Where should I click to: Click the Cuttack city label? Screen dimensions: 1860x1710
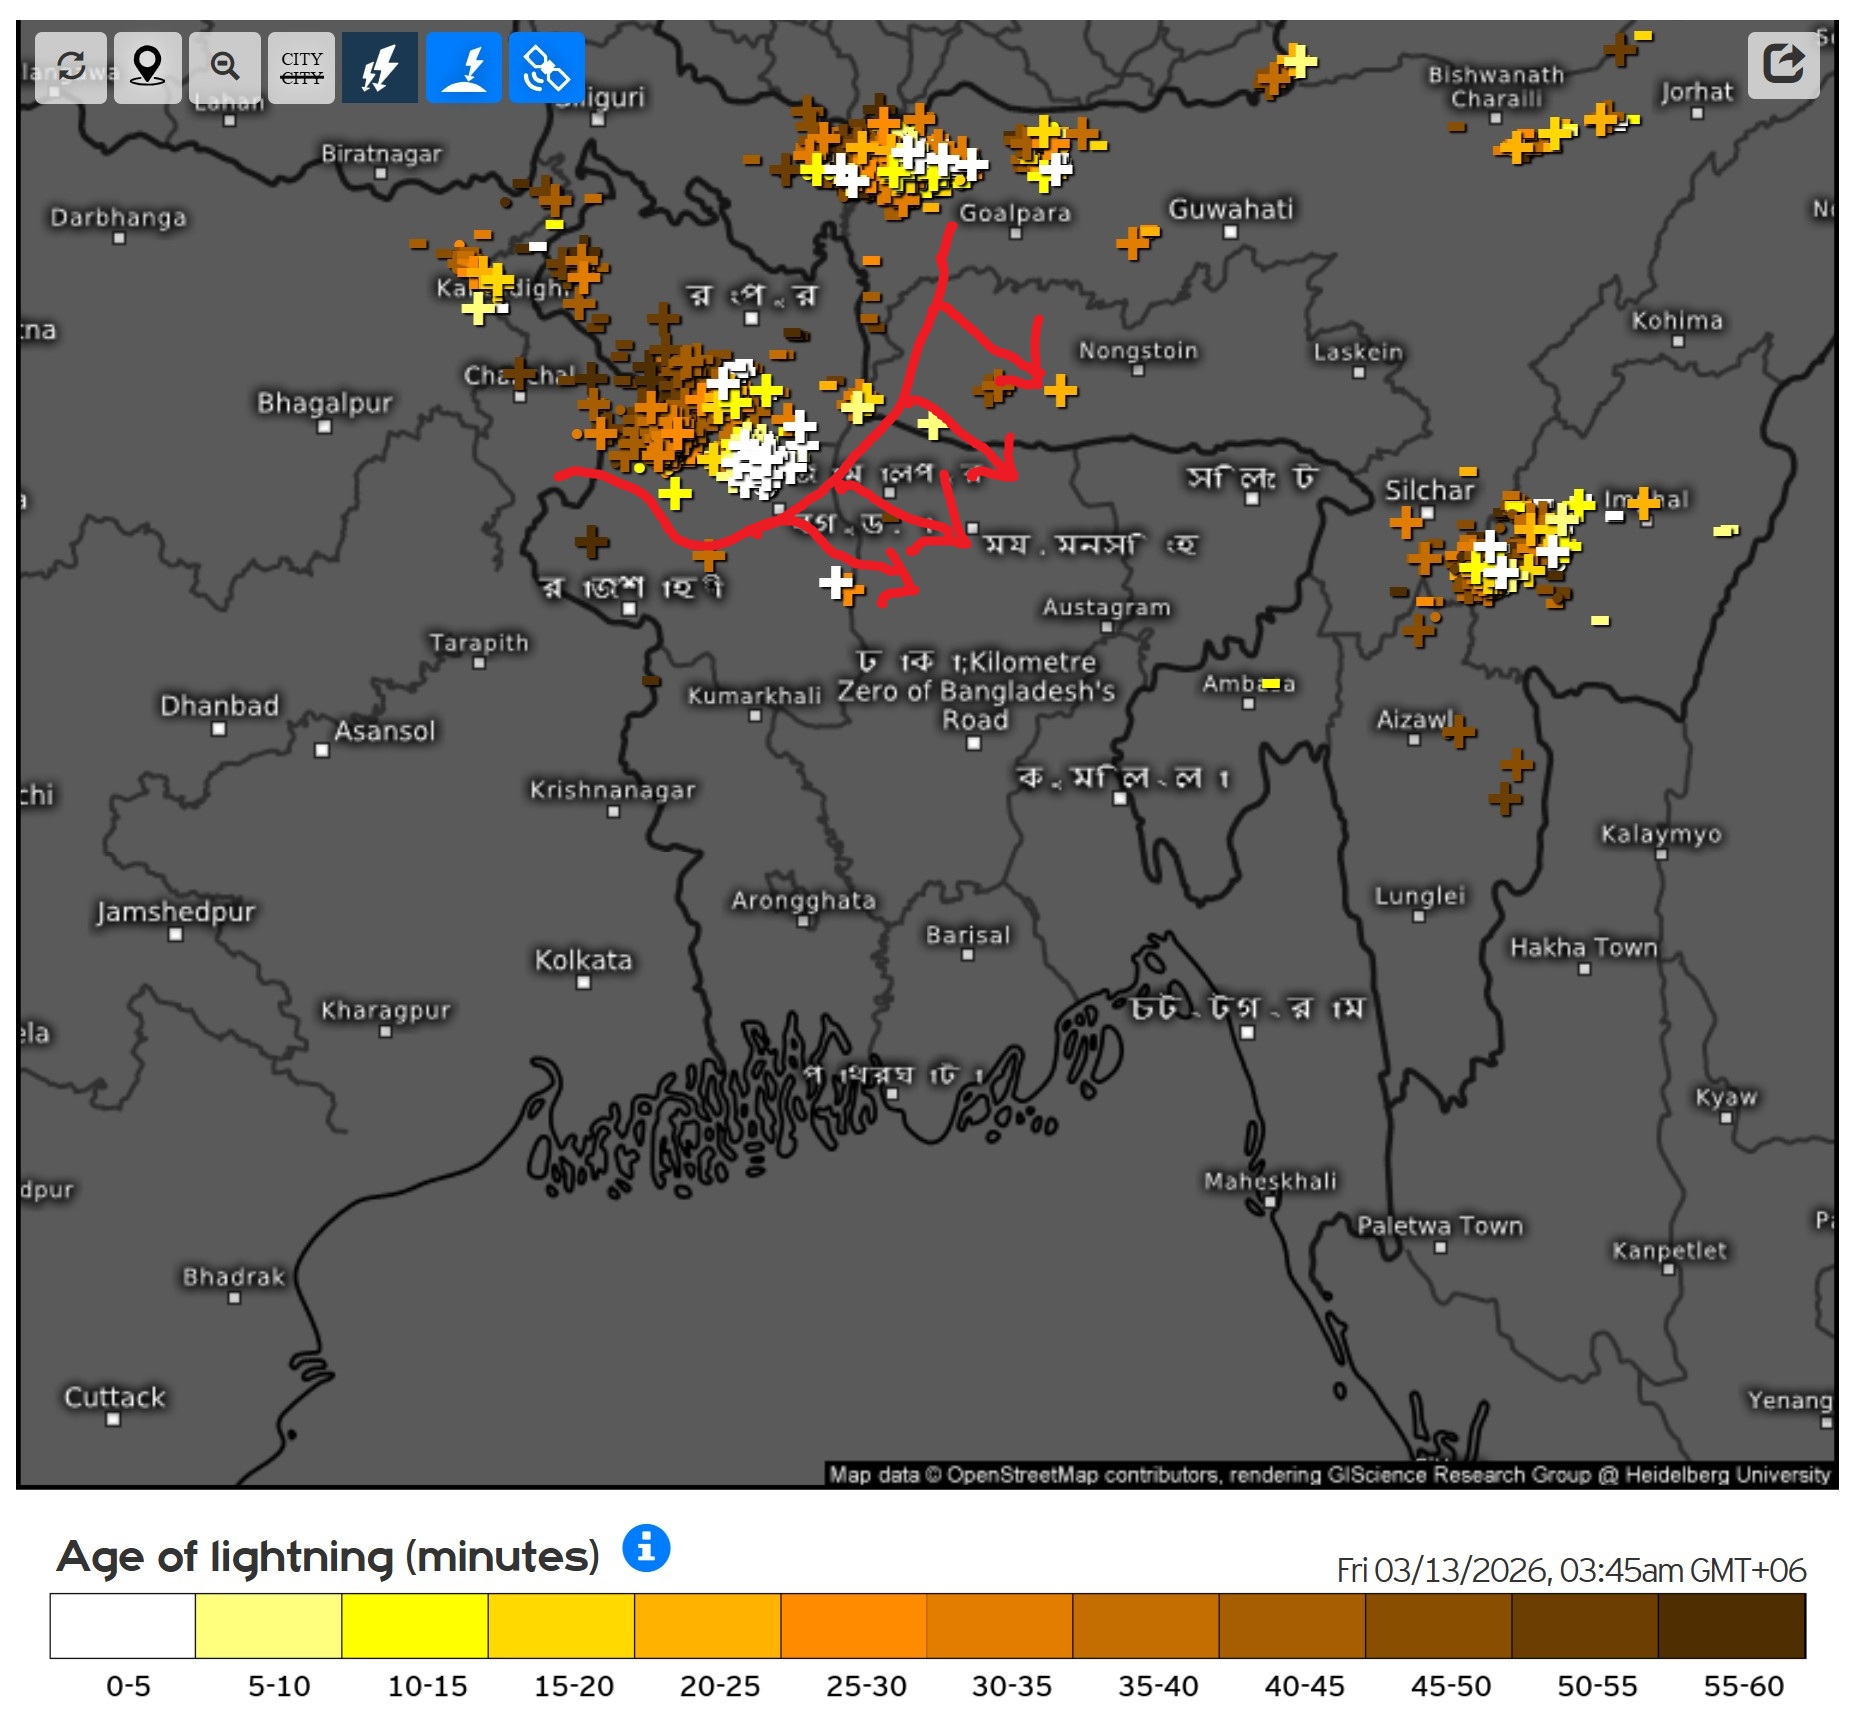pos(115,1396)
